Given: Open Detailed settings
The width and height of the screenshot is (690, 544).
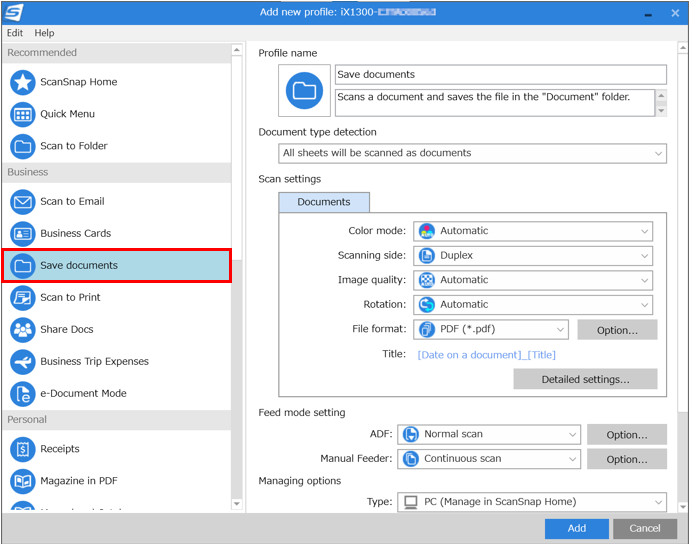Looking at the screenshot, I should [585, 379].
